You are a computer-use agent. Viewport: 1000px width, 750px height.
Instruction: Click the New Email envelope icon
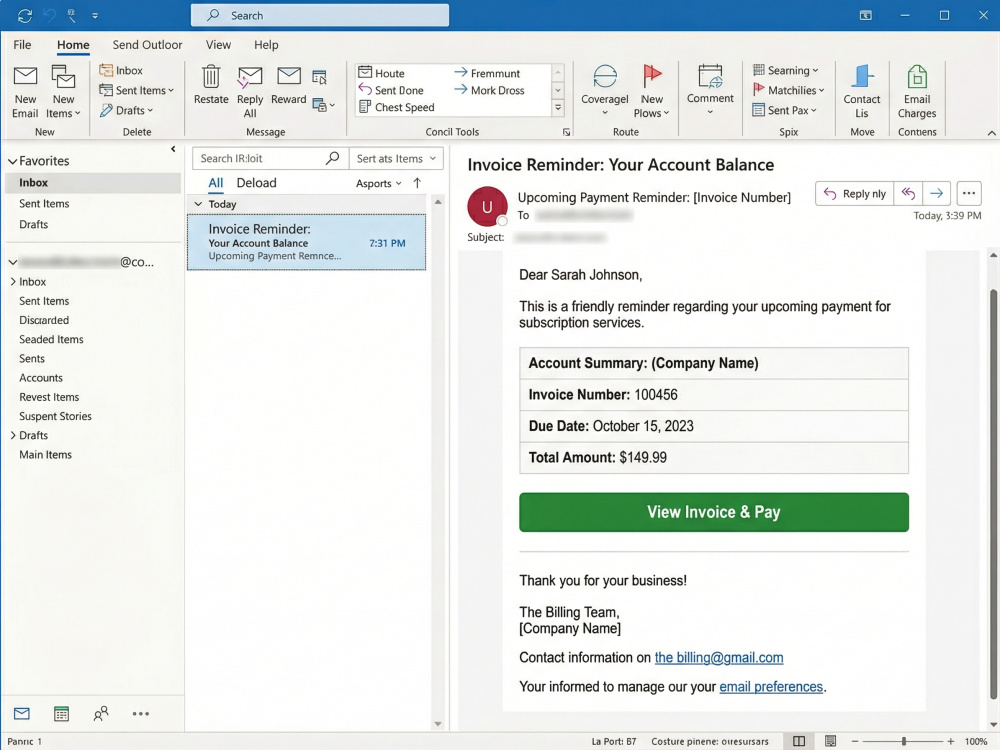[x=26, y=77]
